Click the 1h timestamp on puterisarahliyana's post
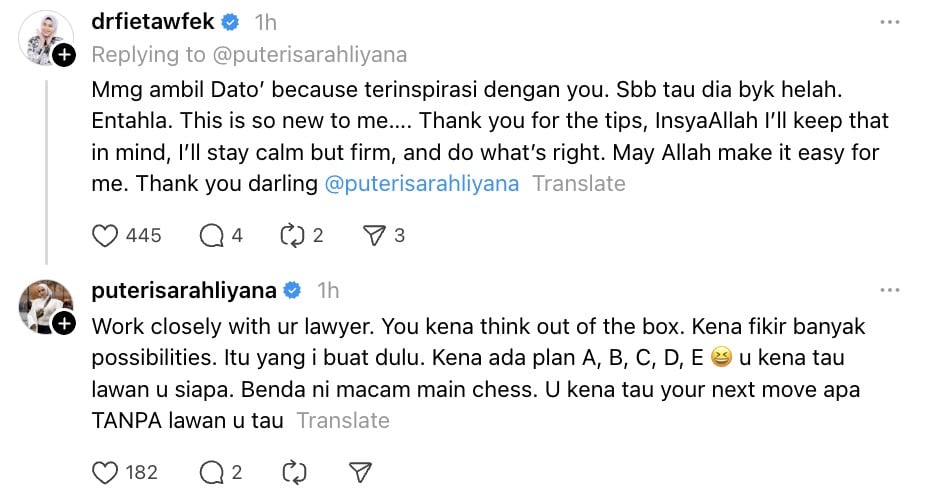The width and height of the screenshot is (932, 498). tap(328, 290)
